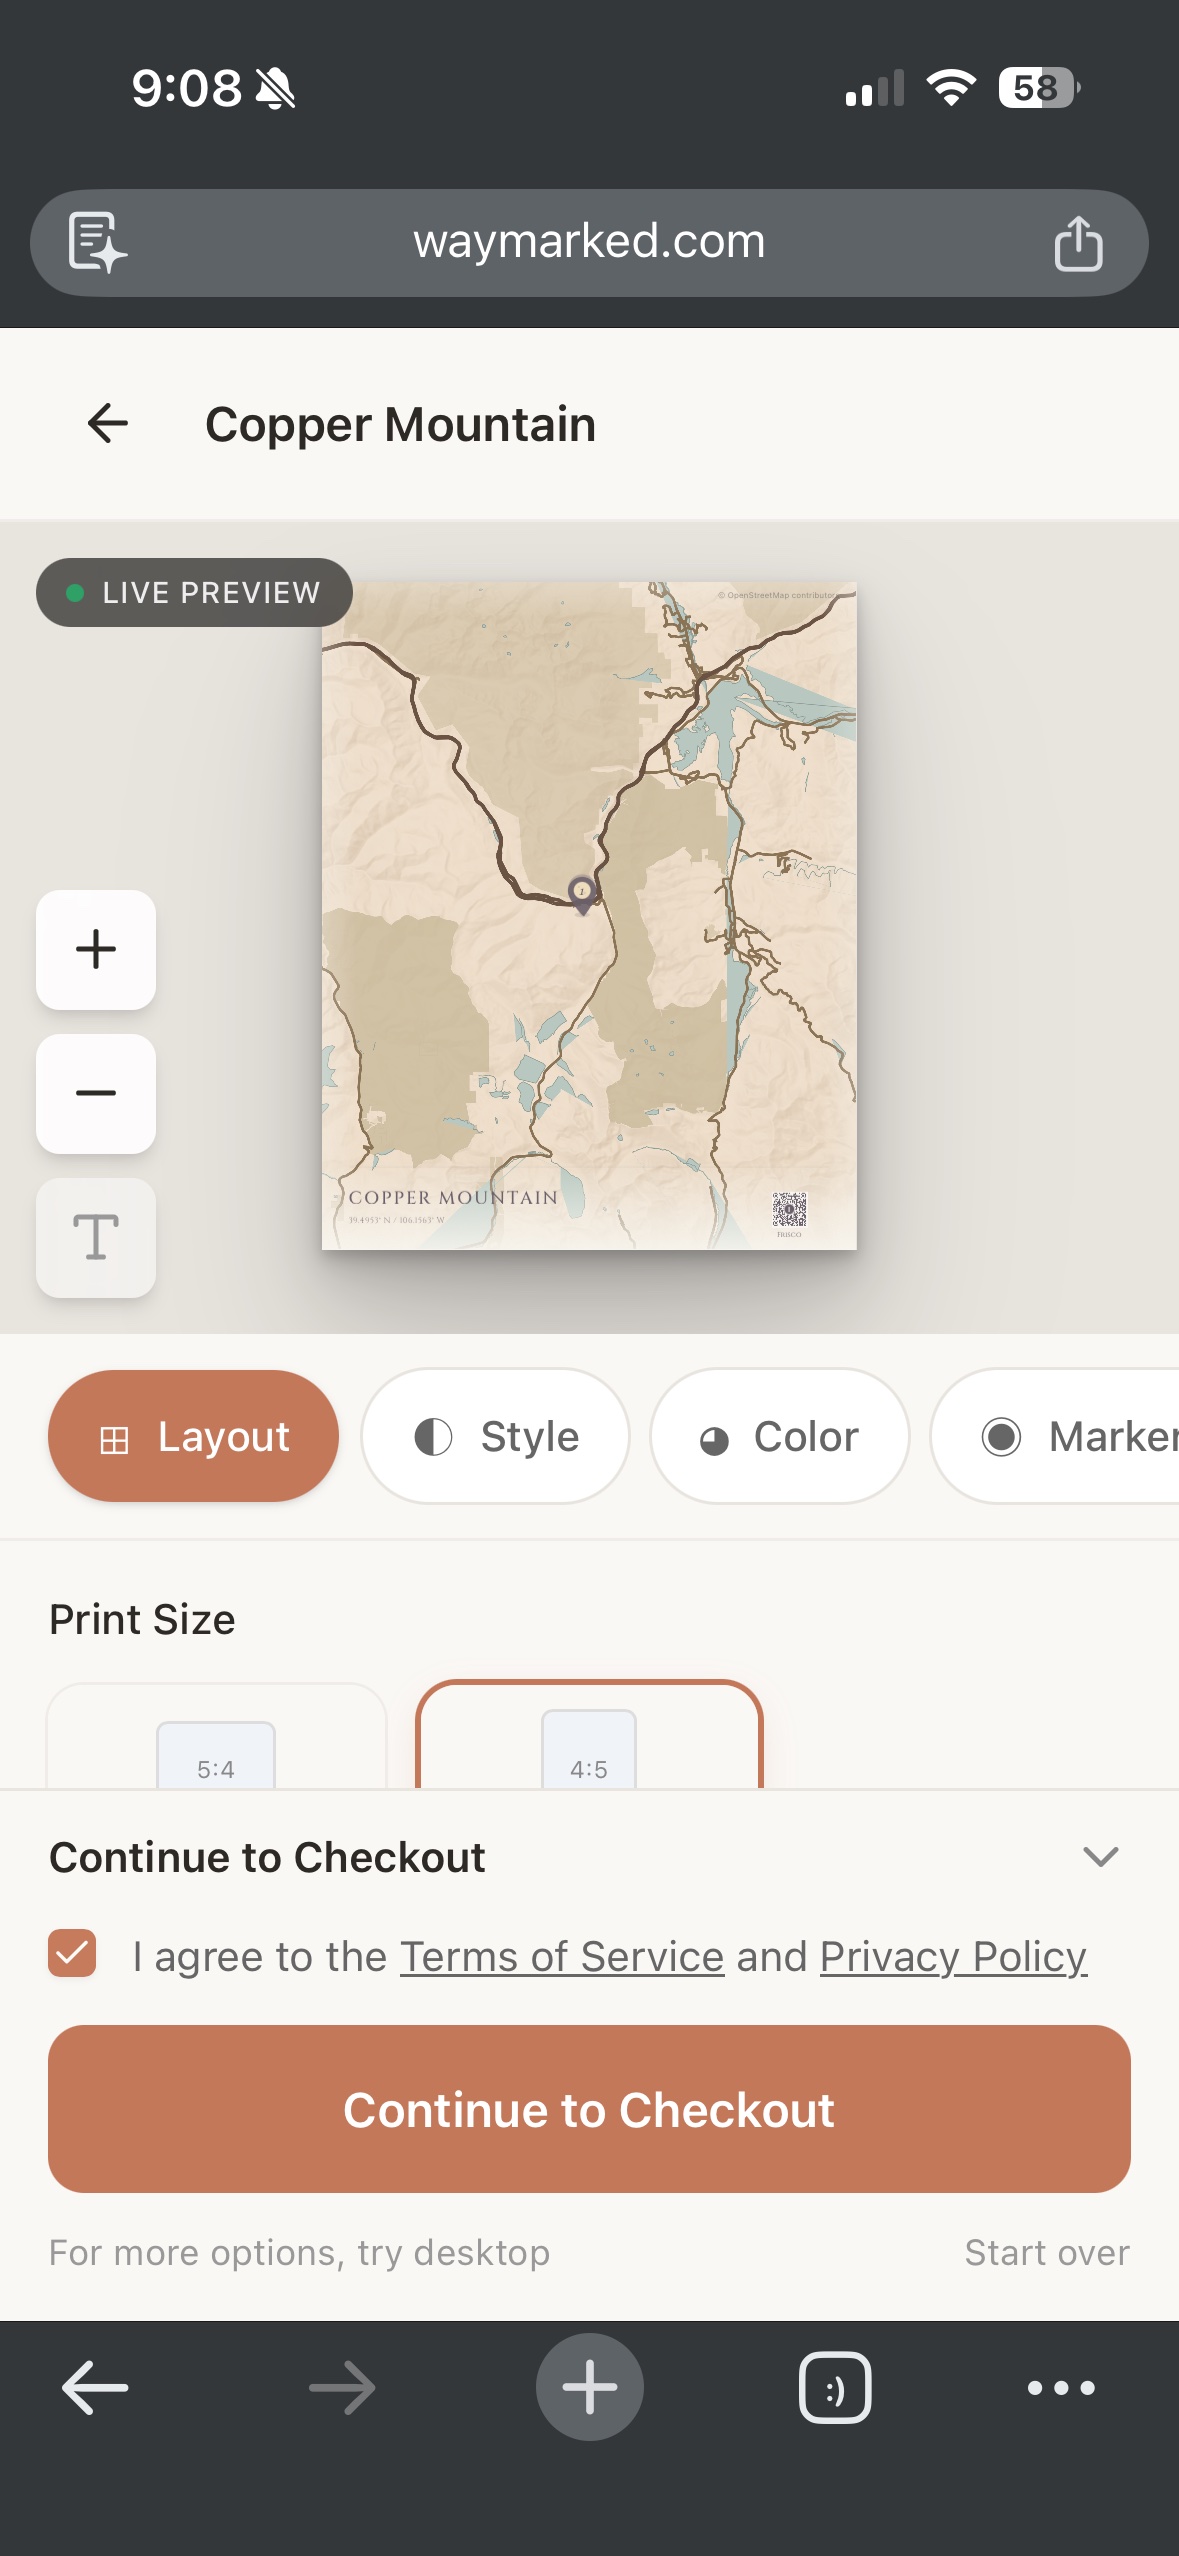Image resolution: width=1179 pixels, height=2556 pixels.
Task: Uncheck the Terms of Service agreement
Action: coord(71,1955)
